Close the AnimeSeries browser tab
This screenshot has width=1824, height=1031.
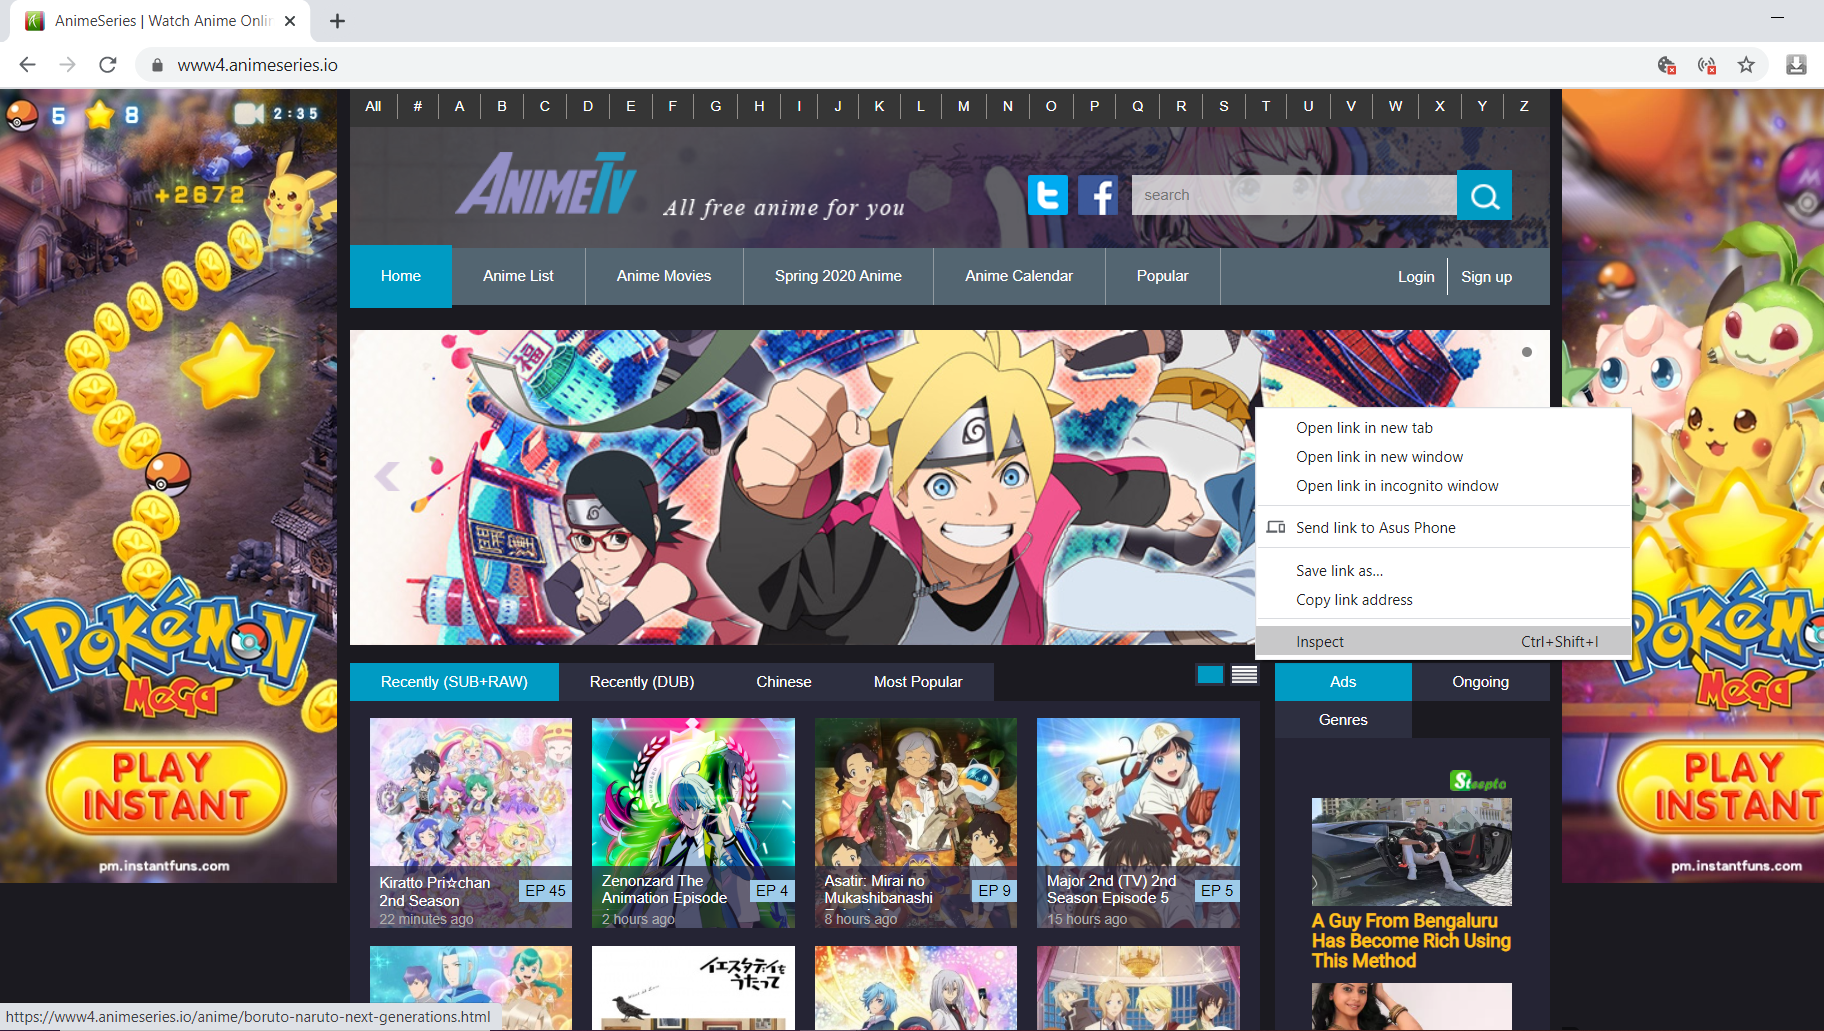(x=290, y=21)
